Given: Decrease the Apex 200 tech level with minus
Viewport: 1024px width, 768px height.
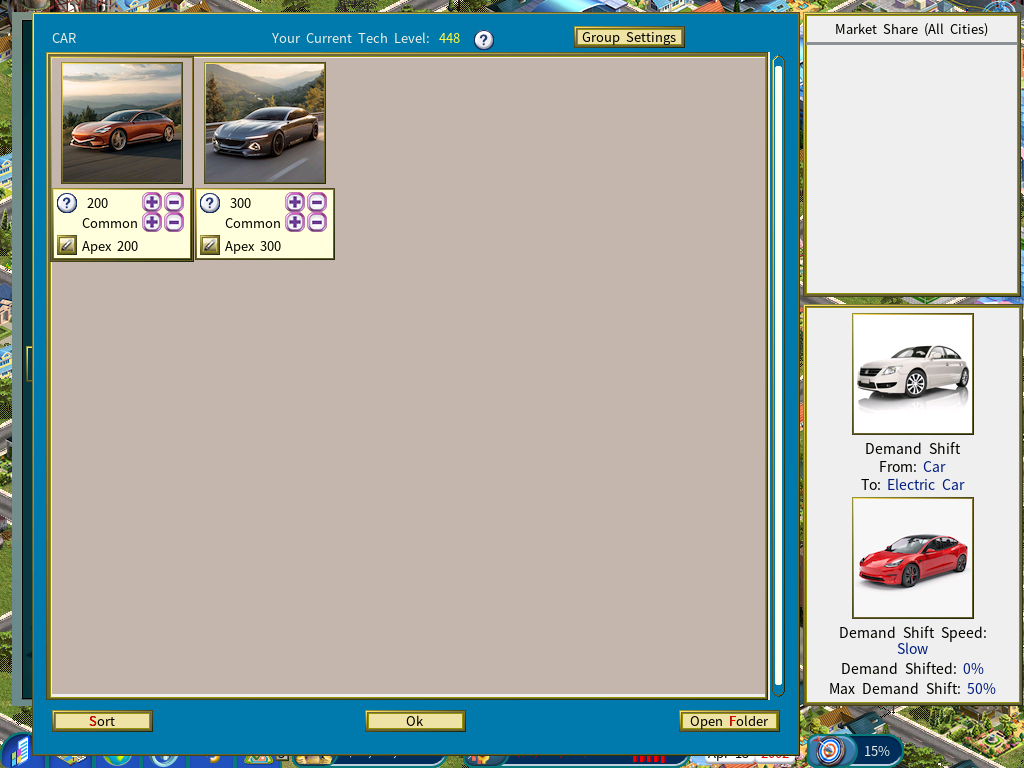Looking at the screenshot, I should tap(174, 203).
